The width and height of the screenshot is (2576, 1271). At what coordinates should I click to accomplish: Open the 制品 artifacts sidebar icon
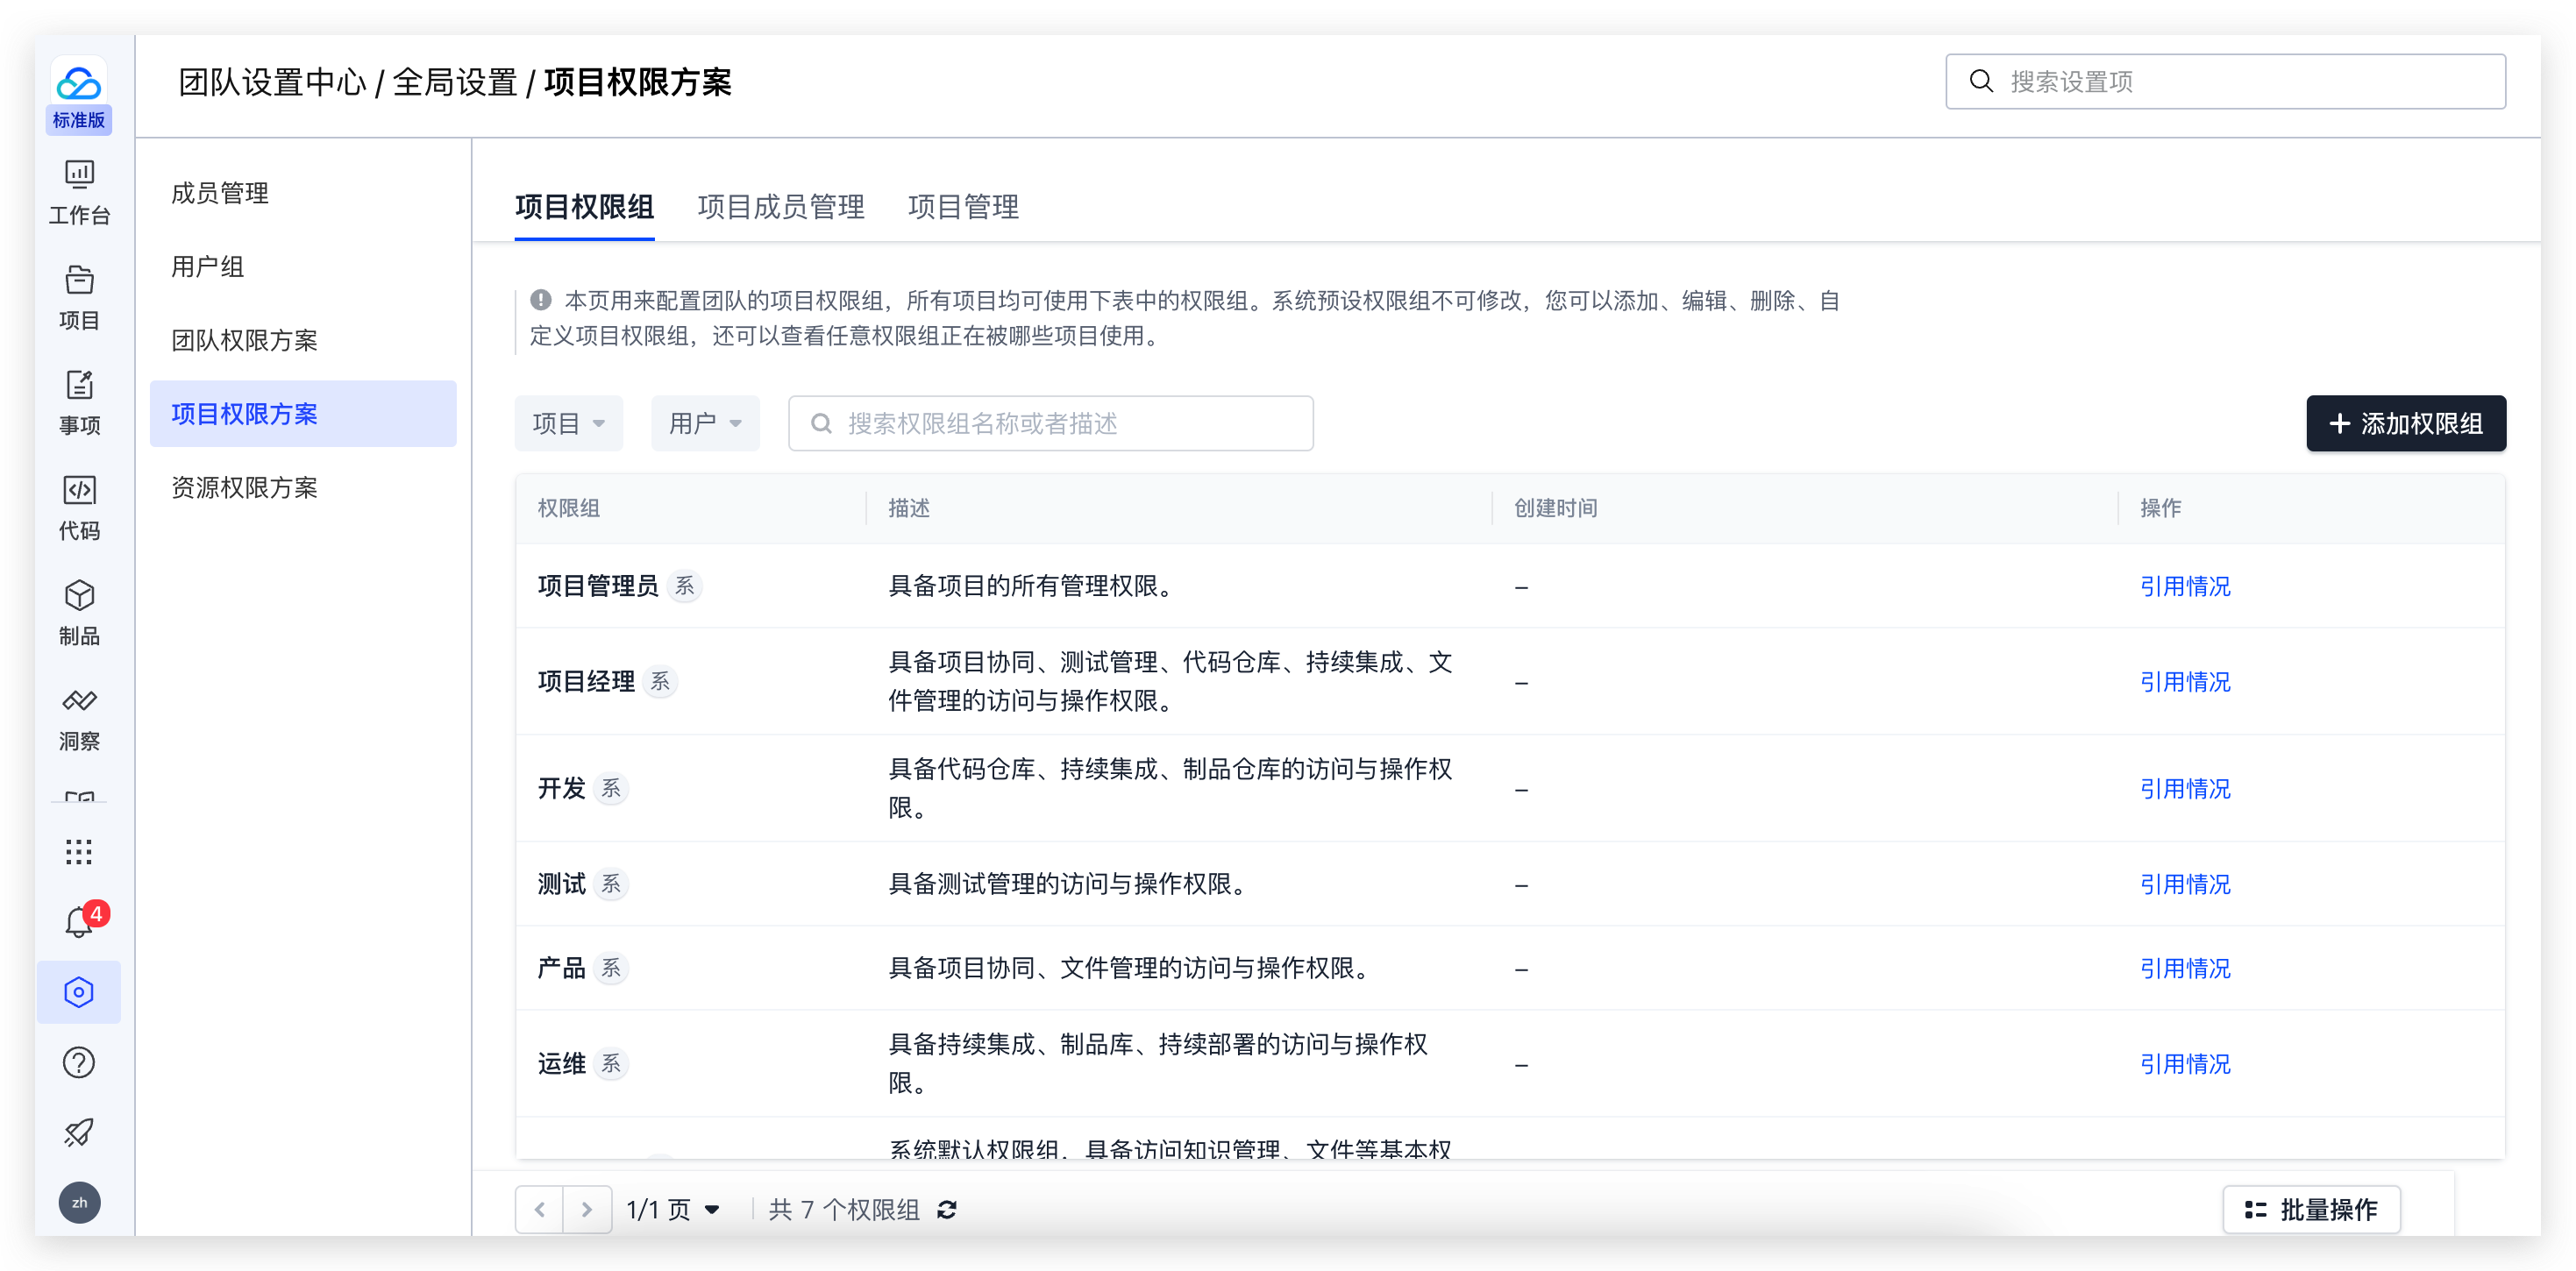[x=79, y=613]
